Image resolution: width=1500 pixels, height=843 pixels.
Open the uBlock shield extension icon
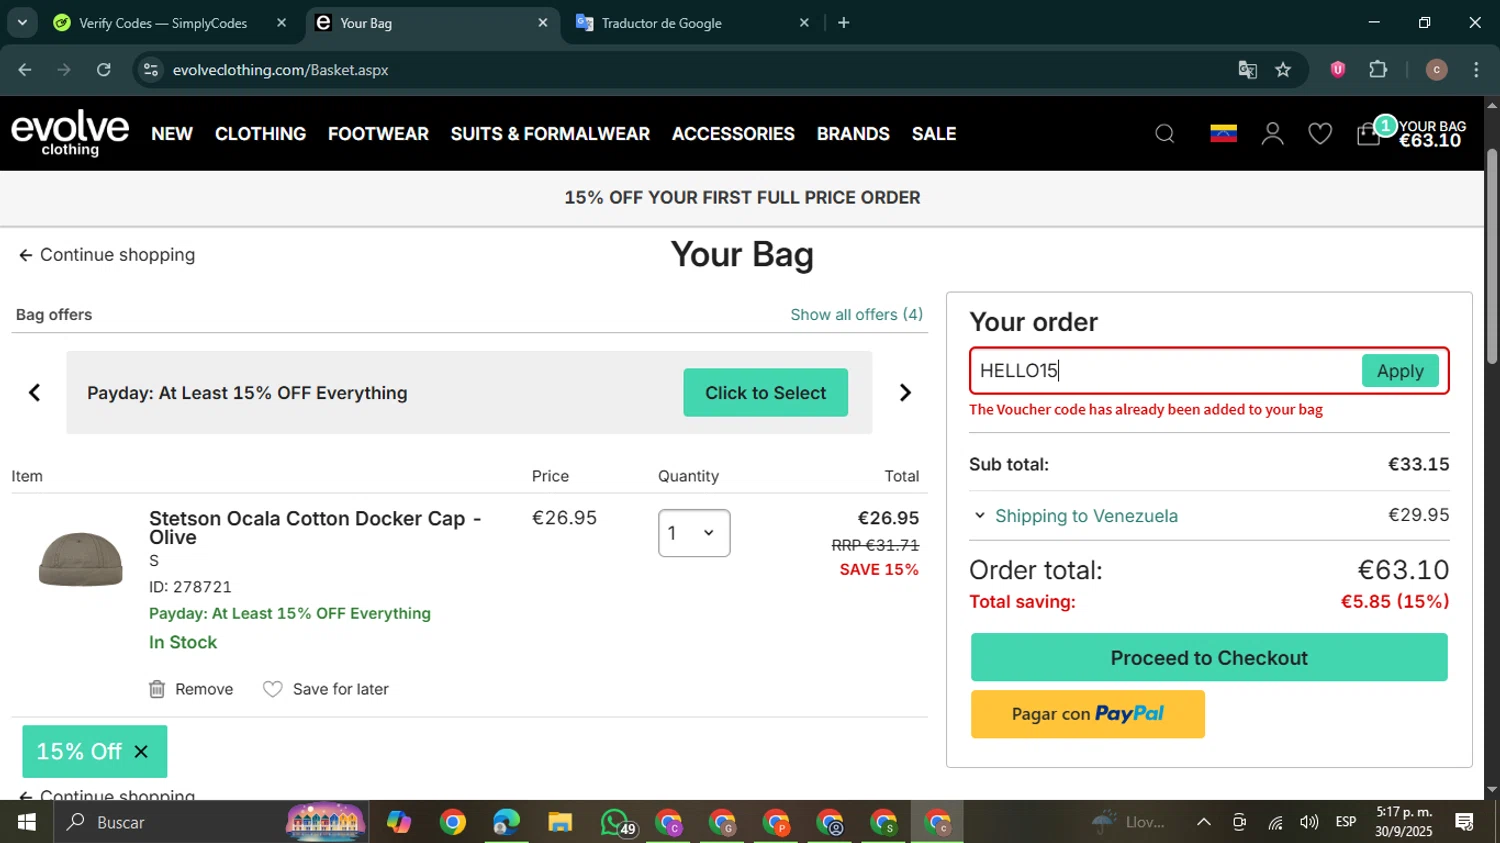1337,70
